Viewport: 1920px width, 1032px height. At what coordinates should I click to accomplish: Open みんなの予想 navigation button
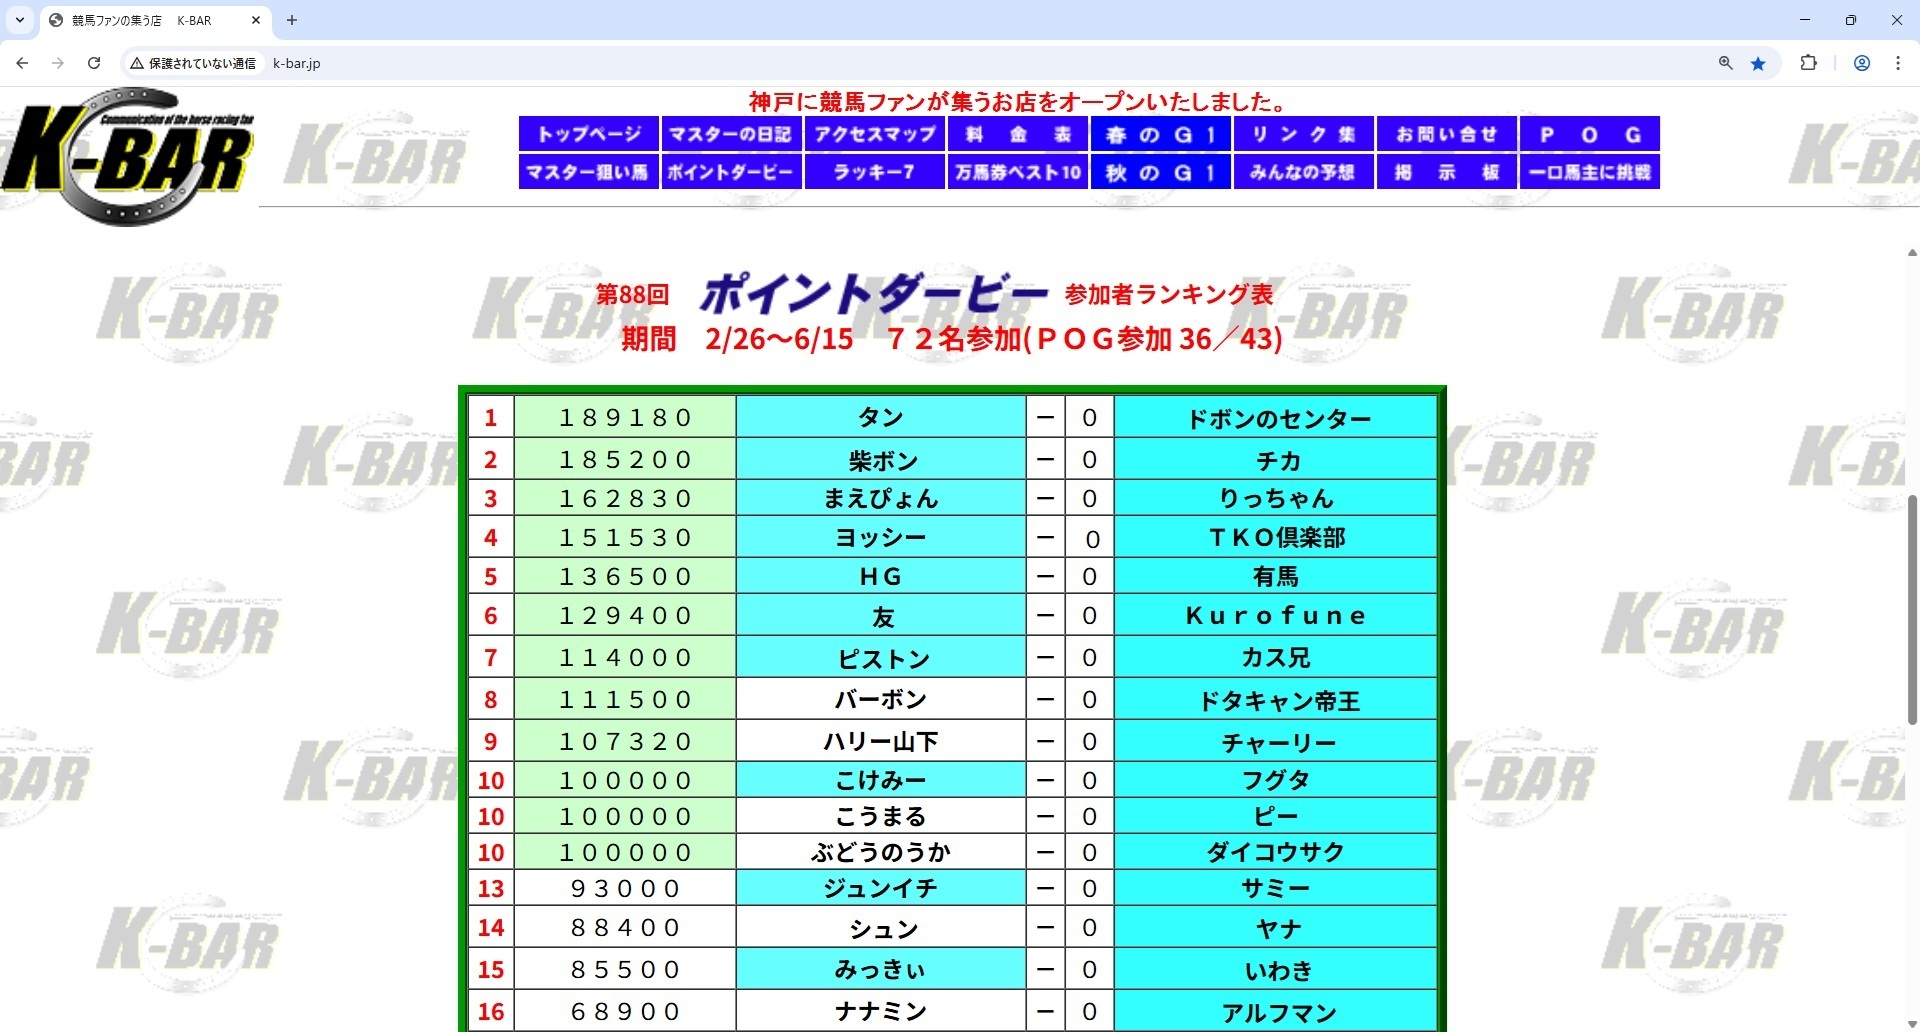(x=1304, y=172)
